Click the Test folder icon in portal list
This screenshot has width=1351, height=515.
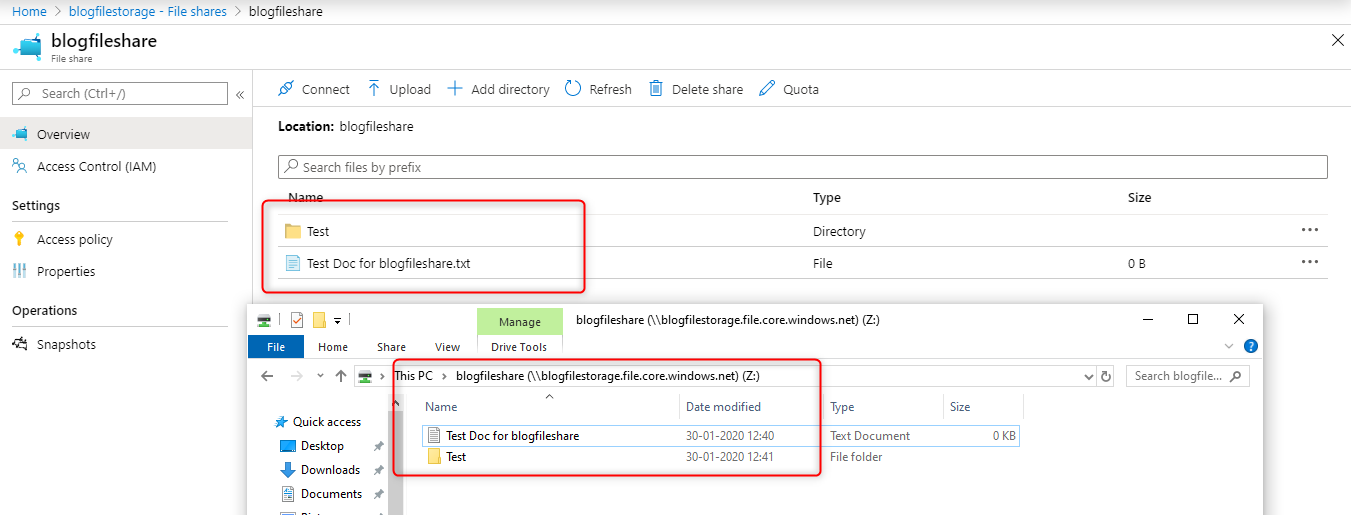coord(293,231)
